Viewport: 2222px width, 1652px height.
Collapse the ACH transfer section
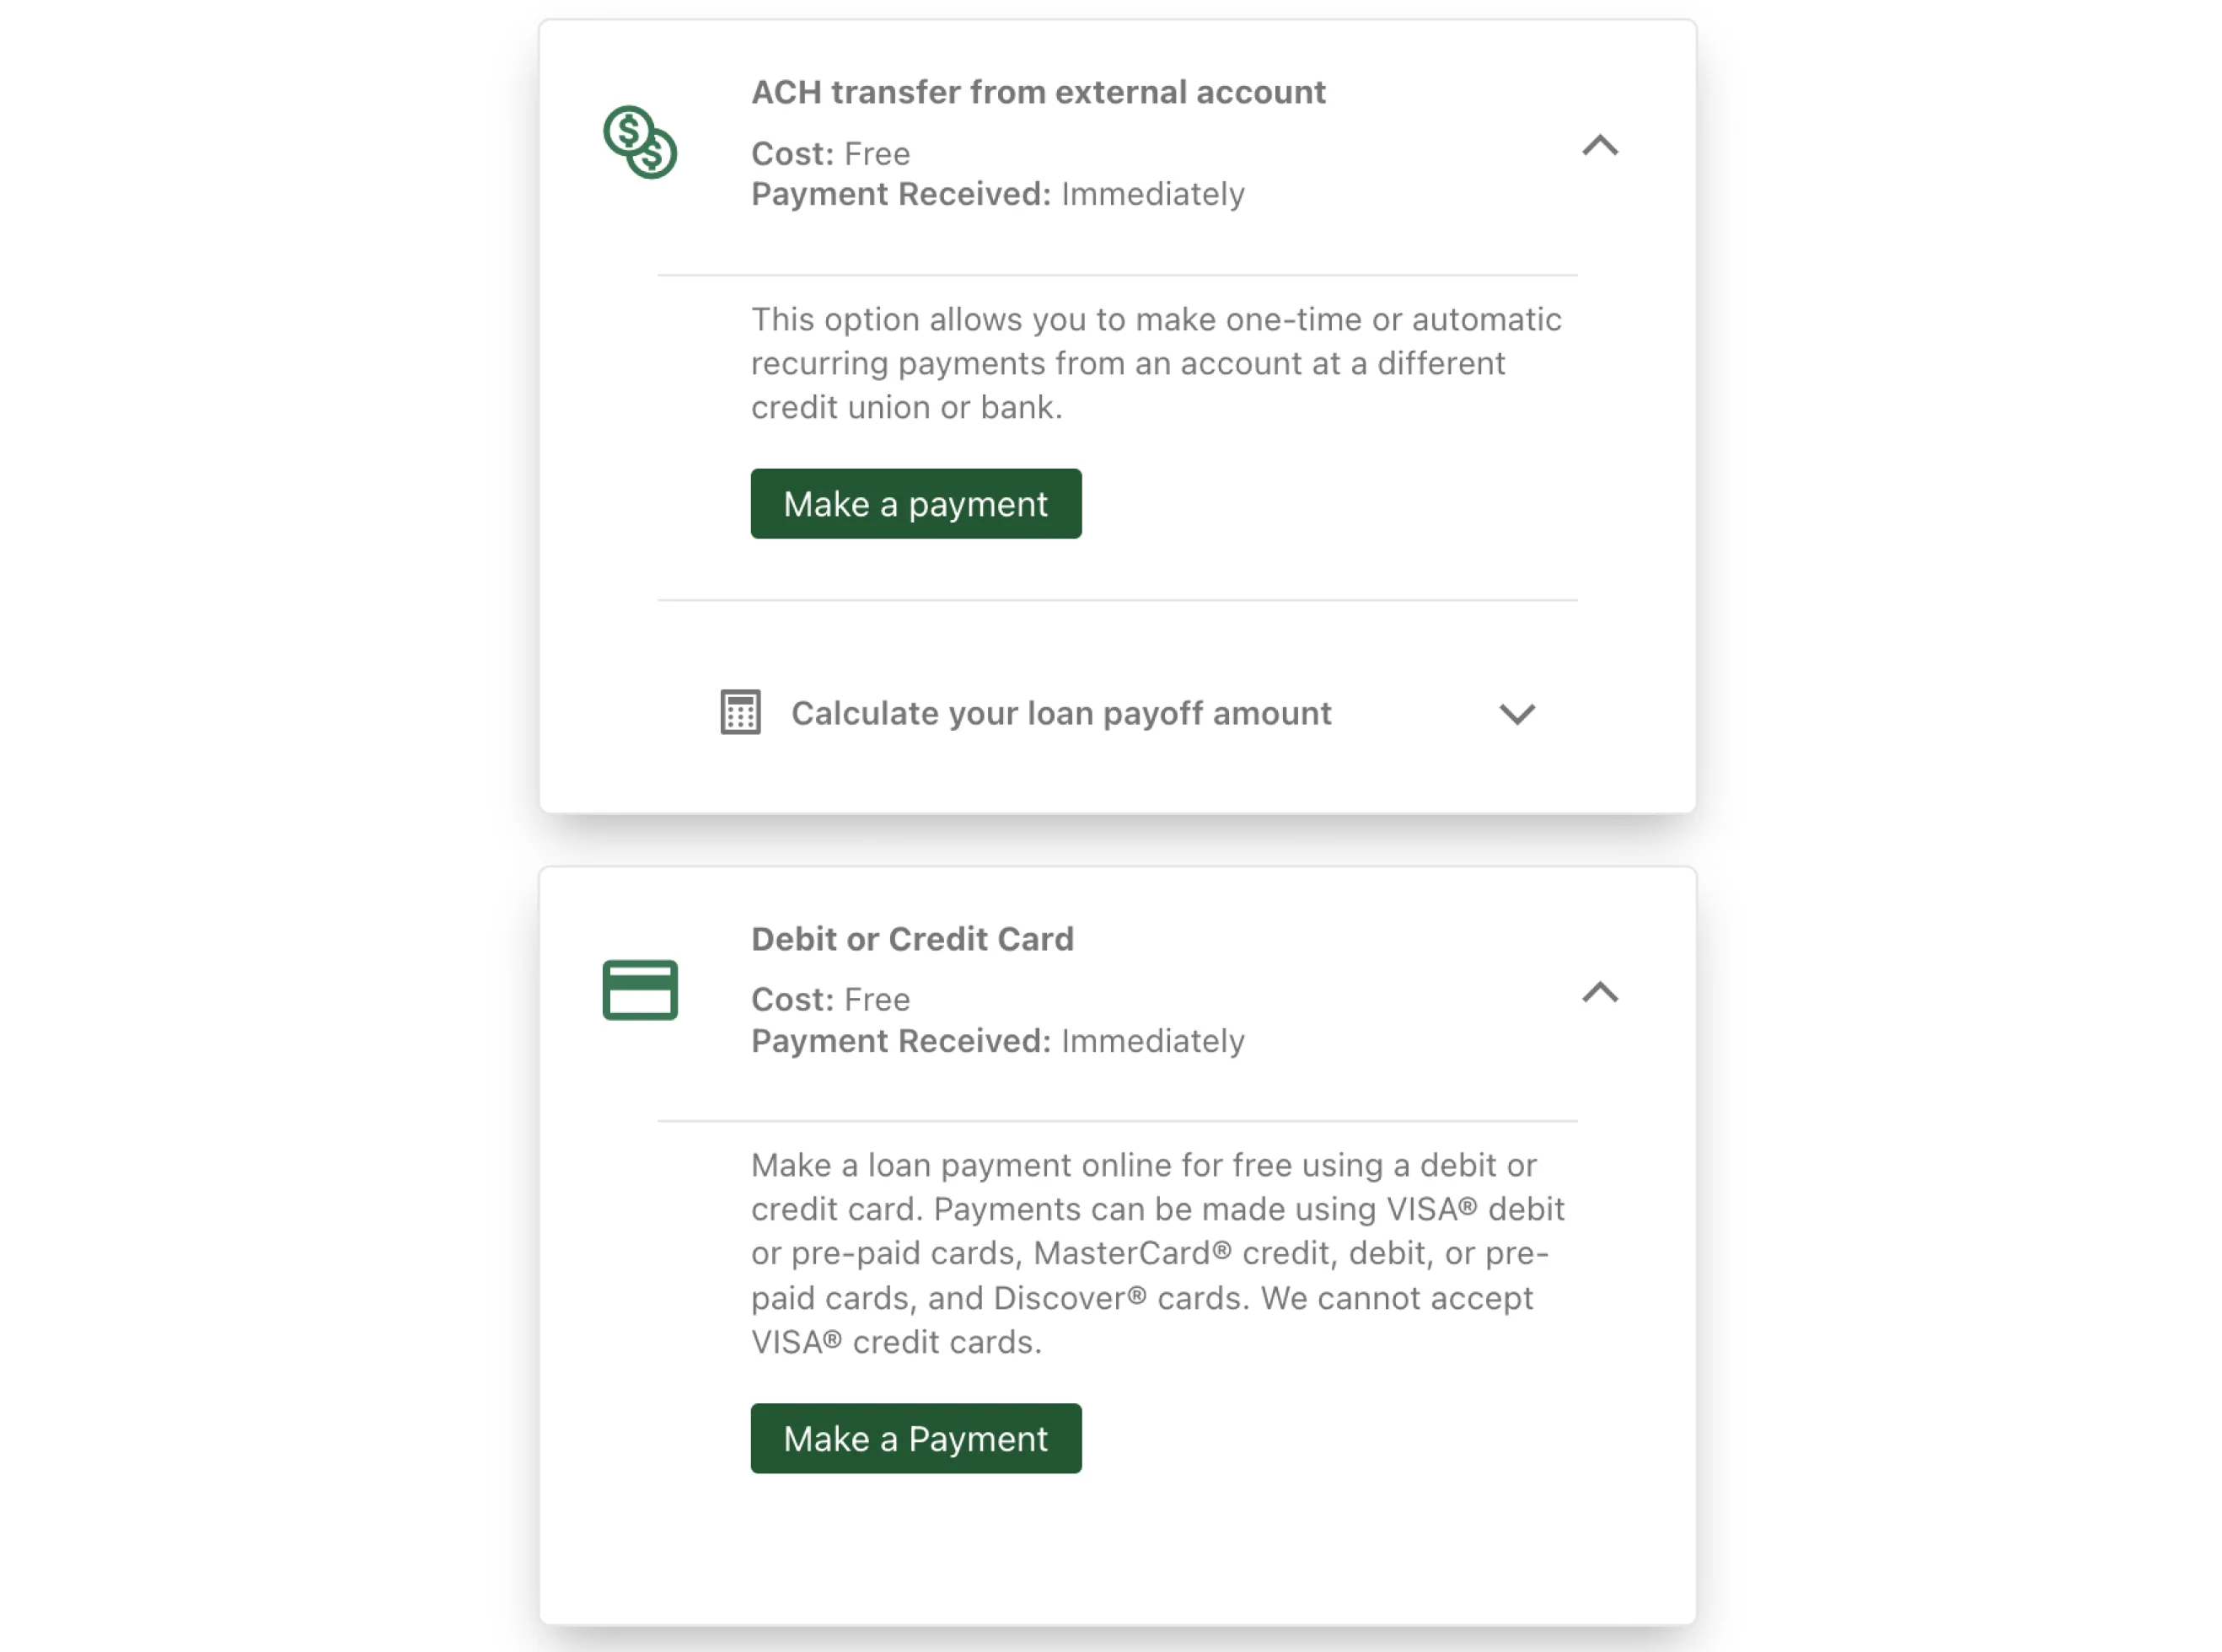1600,147
